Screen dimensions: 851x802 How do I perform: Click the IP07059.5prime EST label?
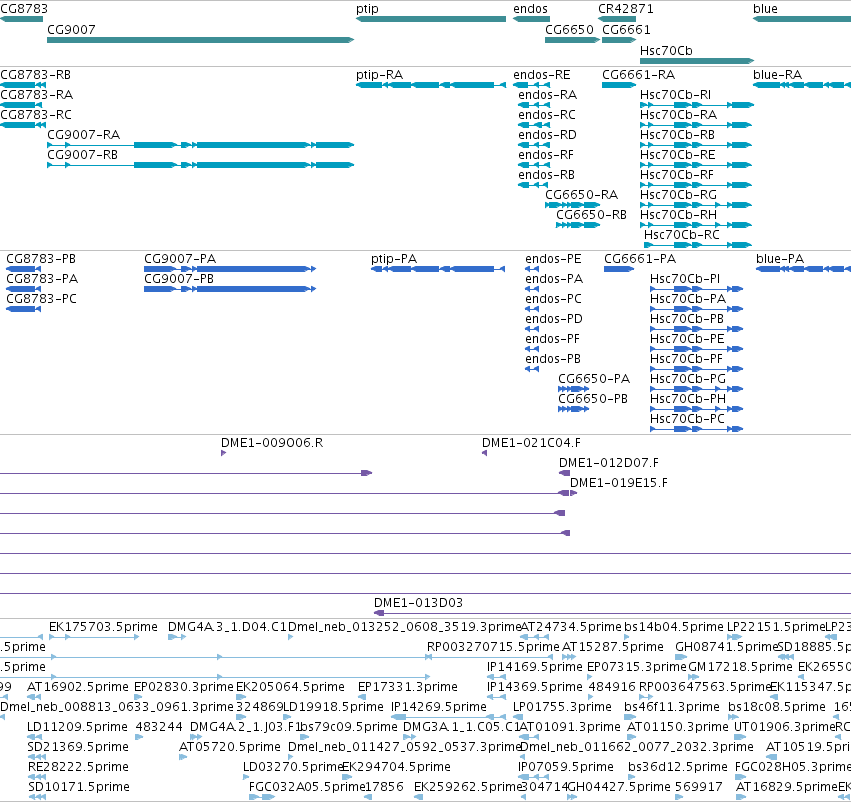(566, 766)
